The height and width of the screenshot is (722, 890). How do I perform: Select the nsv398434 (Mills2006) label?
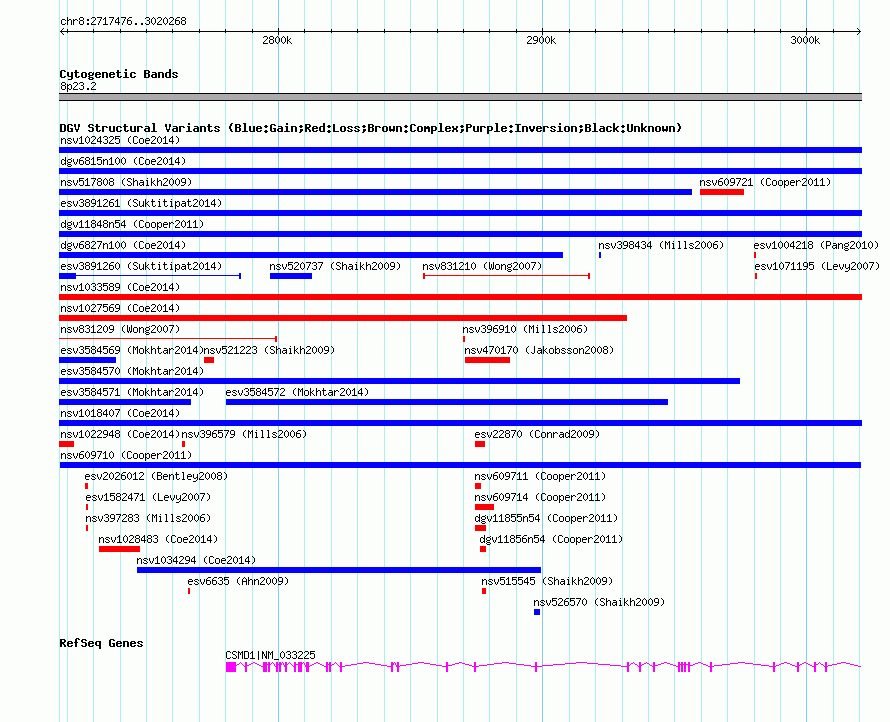tap(661, 245)
